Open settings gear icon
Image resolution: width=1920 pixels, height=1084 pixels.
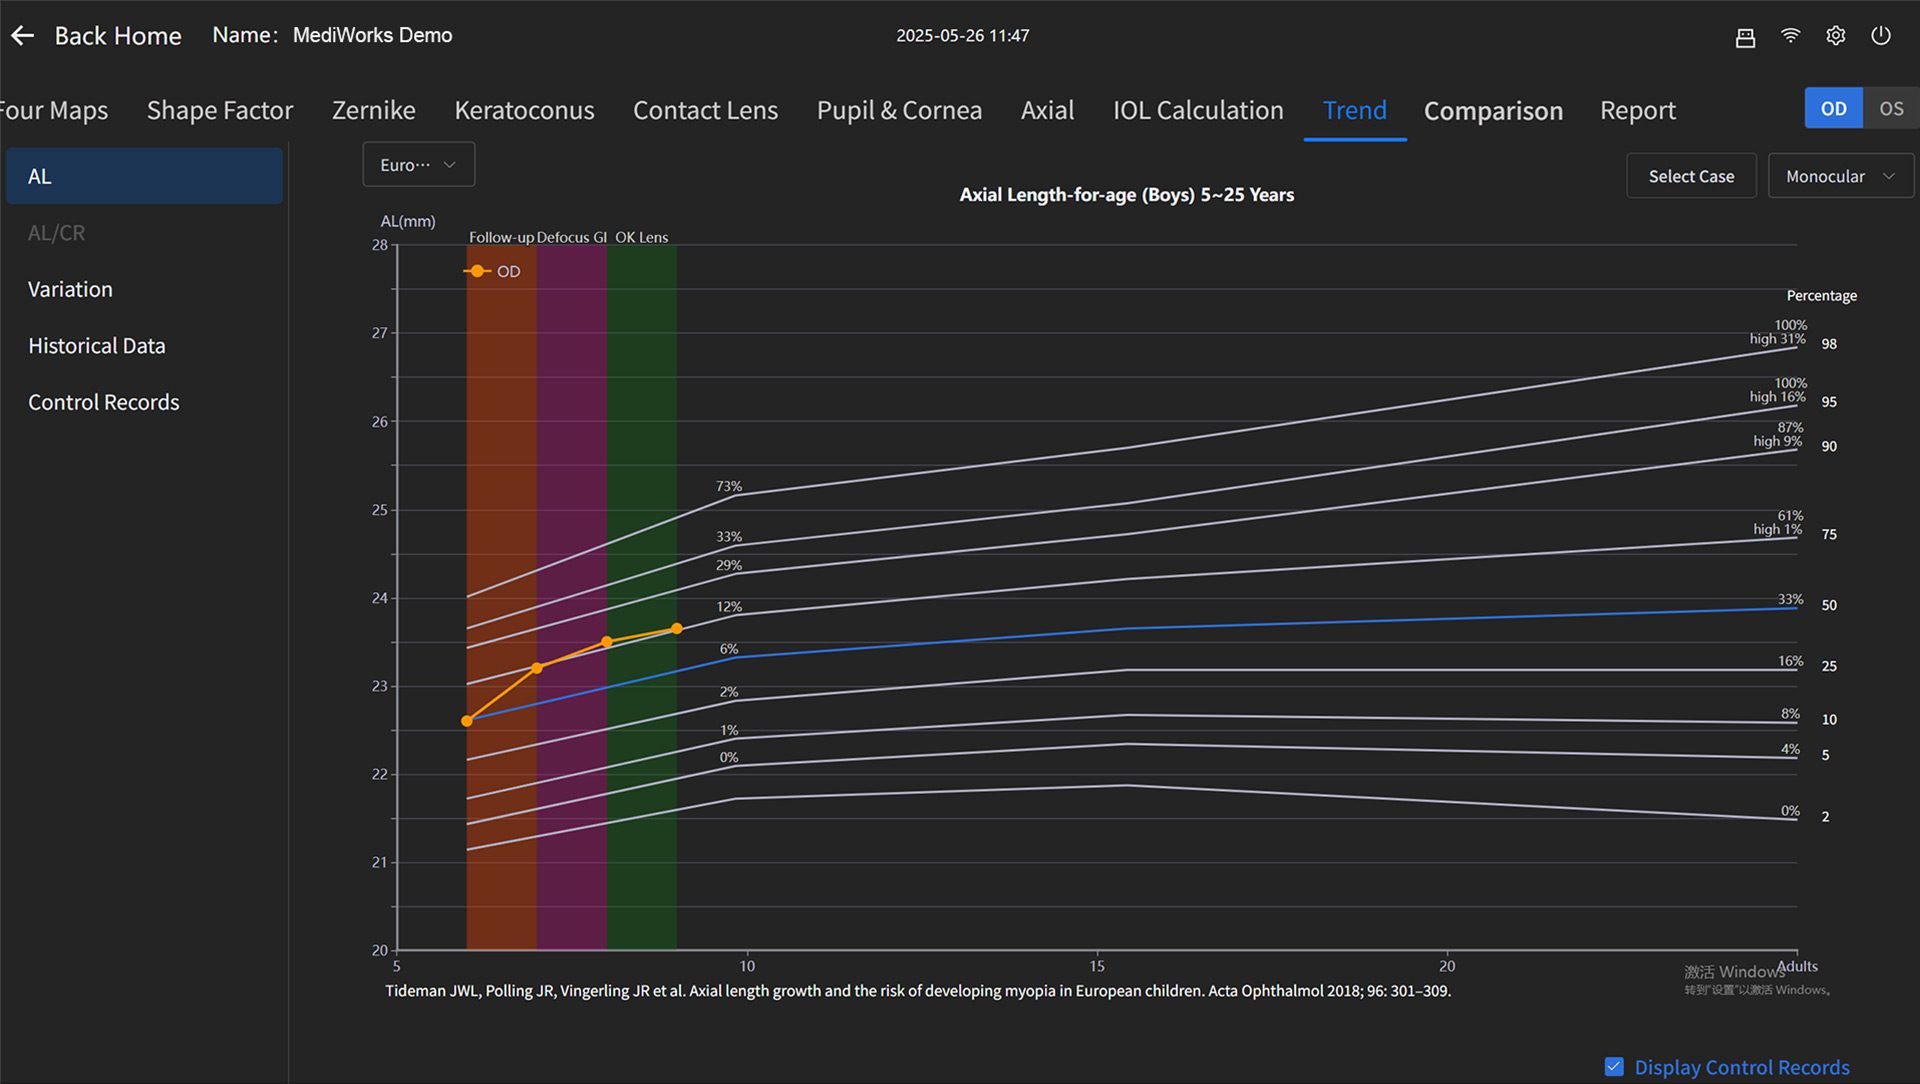point(1836,36)
